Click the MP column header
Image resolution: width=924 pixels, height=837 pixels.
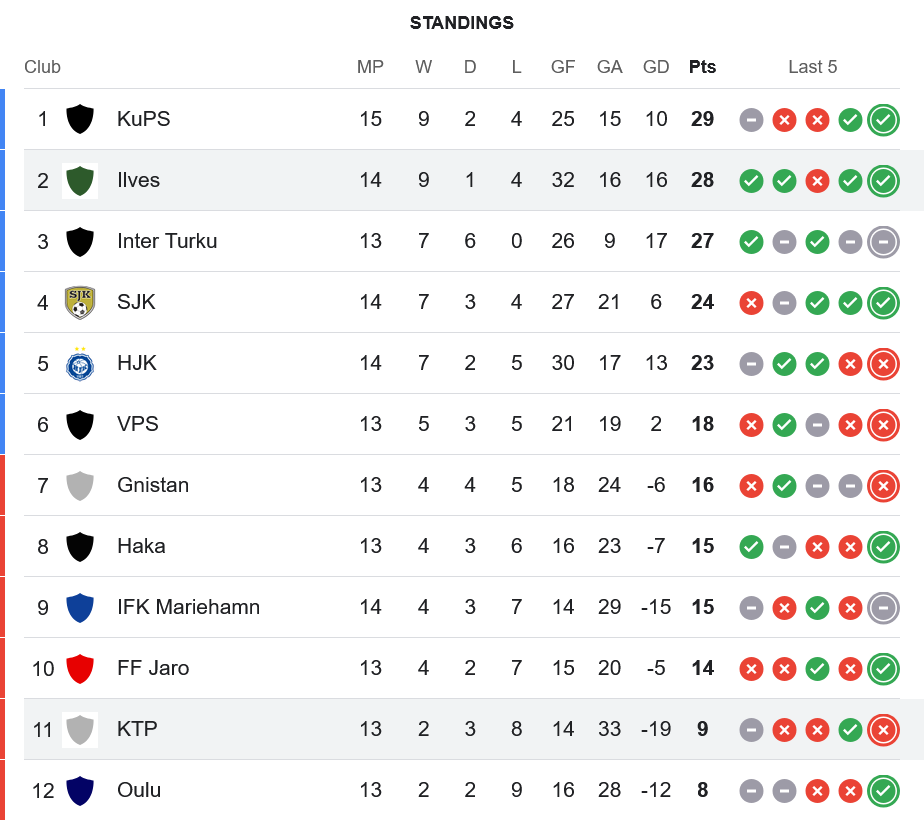coord(370,67)
